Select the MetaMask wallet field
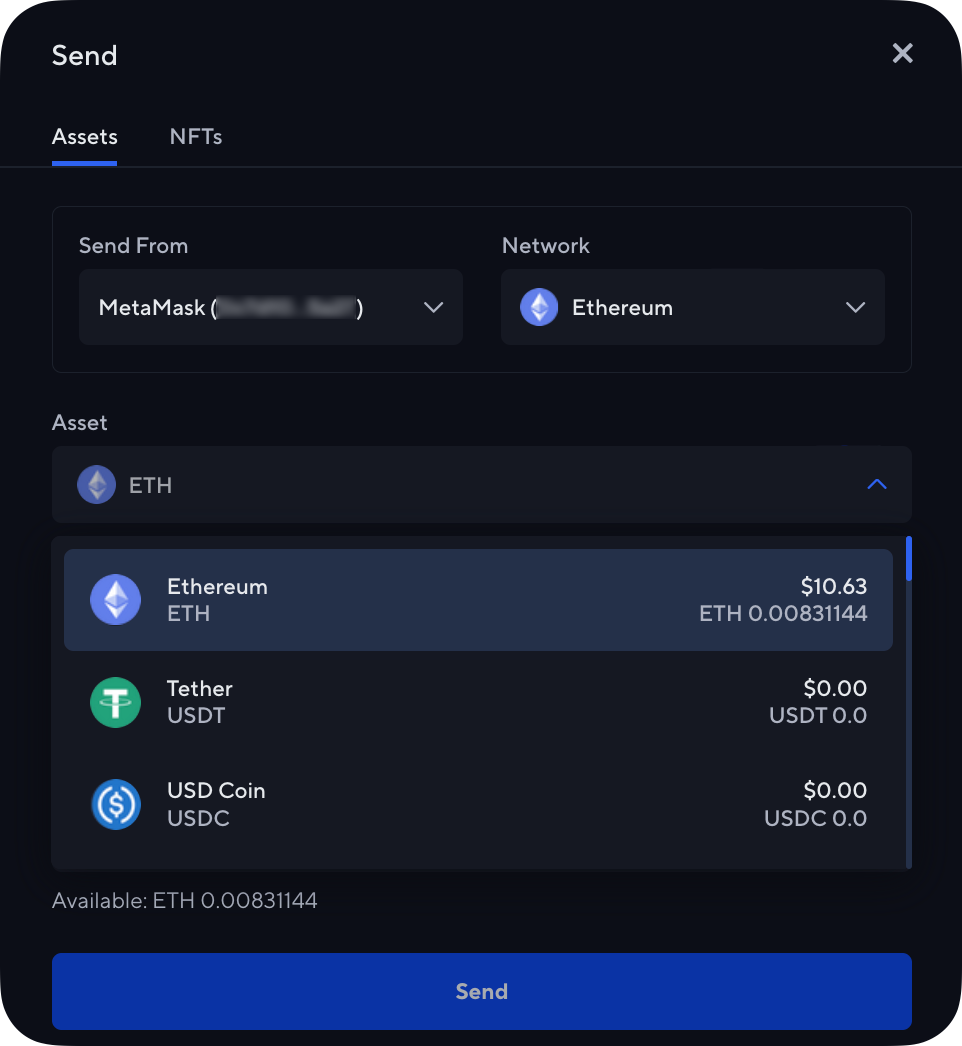The width and height of the screenshot is (962, 1046). tap(270, 307)
